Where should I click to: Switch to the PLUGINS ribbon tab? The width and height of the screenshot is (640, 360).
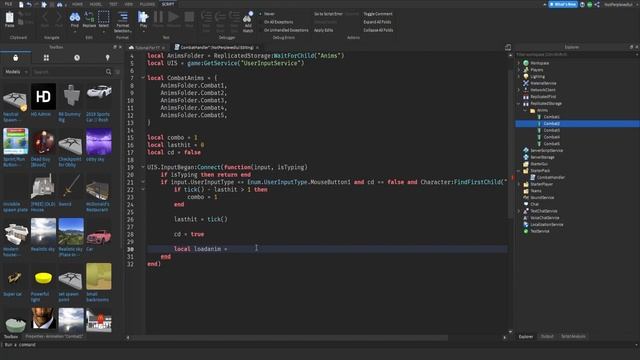(x=147, y=4)
